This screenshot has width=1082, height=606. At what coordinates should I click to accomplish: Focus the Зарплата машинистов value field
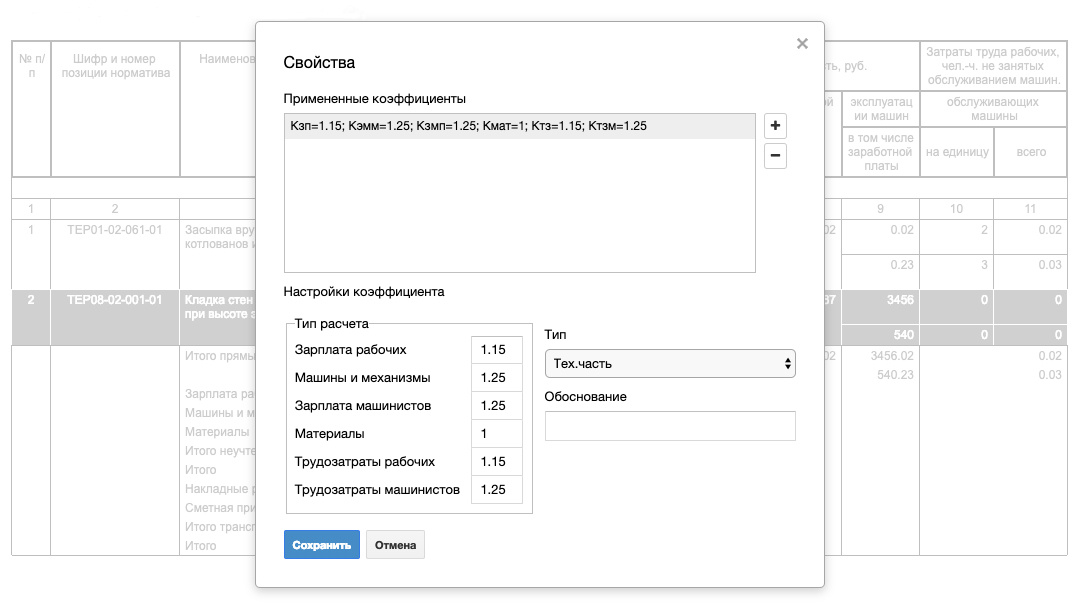(496, 406)
